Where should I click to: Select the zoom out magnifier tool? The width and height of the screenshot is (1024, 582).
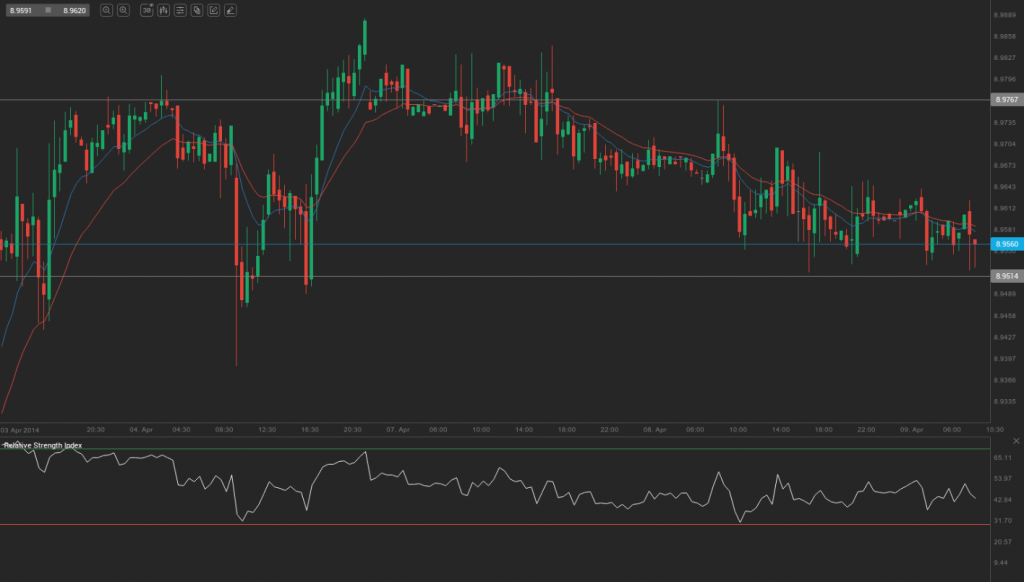(x=107, y=10)
